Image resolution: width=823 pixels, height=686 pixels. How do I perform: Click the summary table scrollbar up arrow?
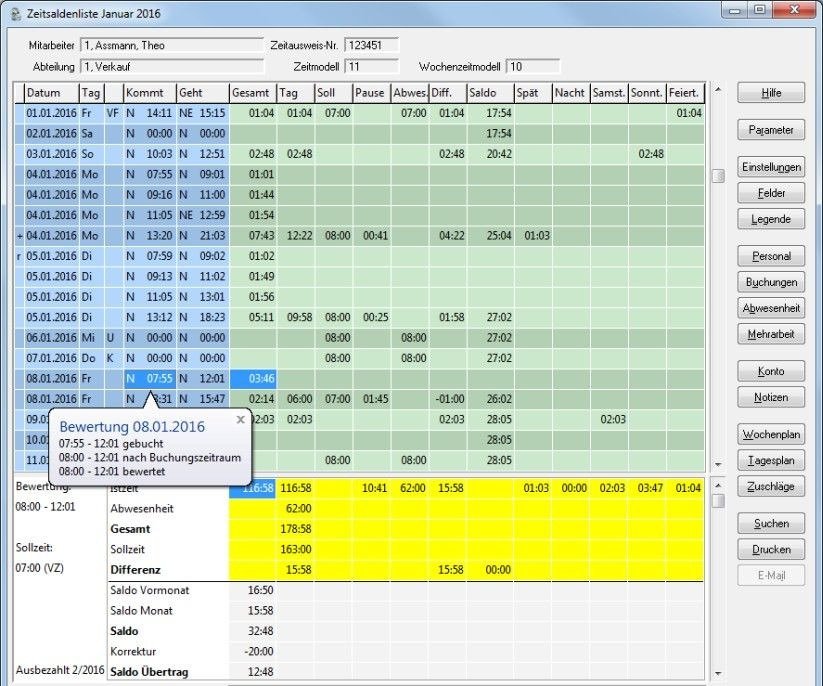pos(718,486)
